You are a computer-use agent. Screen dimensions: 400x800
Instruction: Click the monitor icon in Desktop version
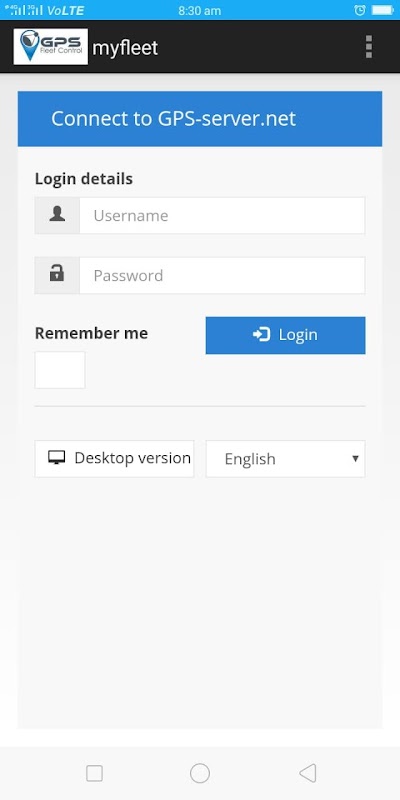click(57, 458)
